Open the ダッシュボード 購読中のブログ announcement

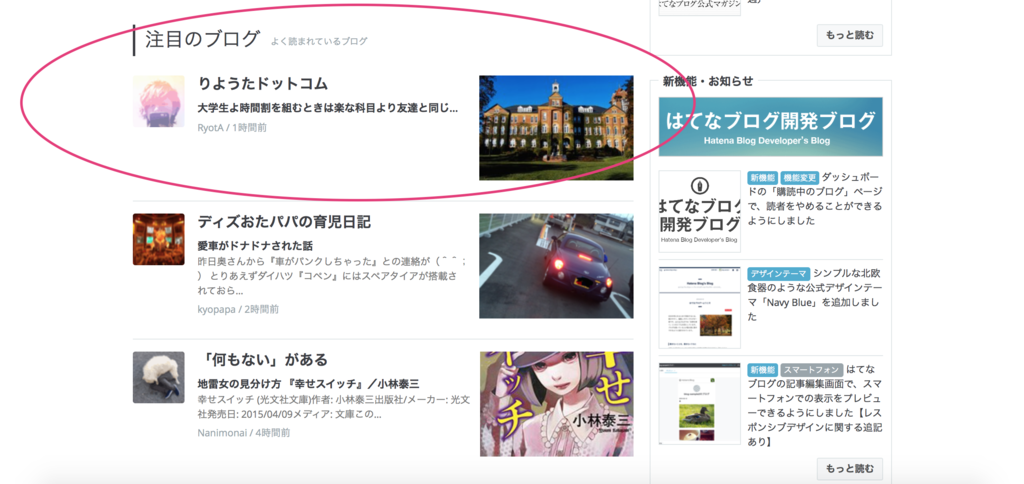pos(815,199)
